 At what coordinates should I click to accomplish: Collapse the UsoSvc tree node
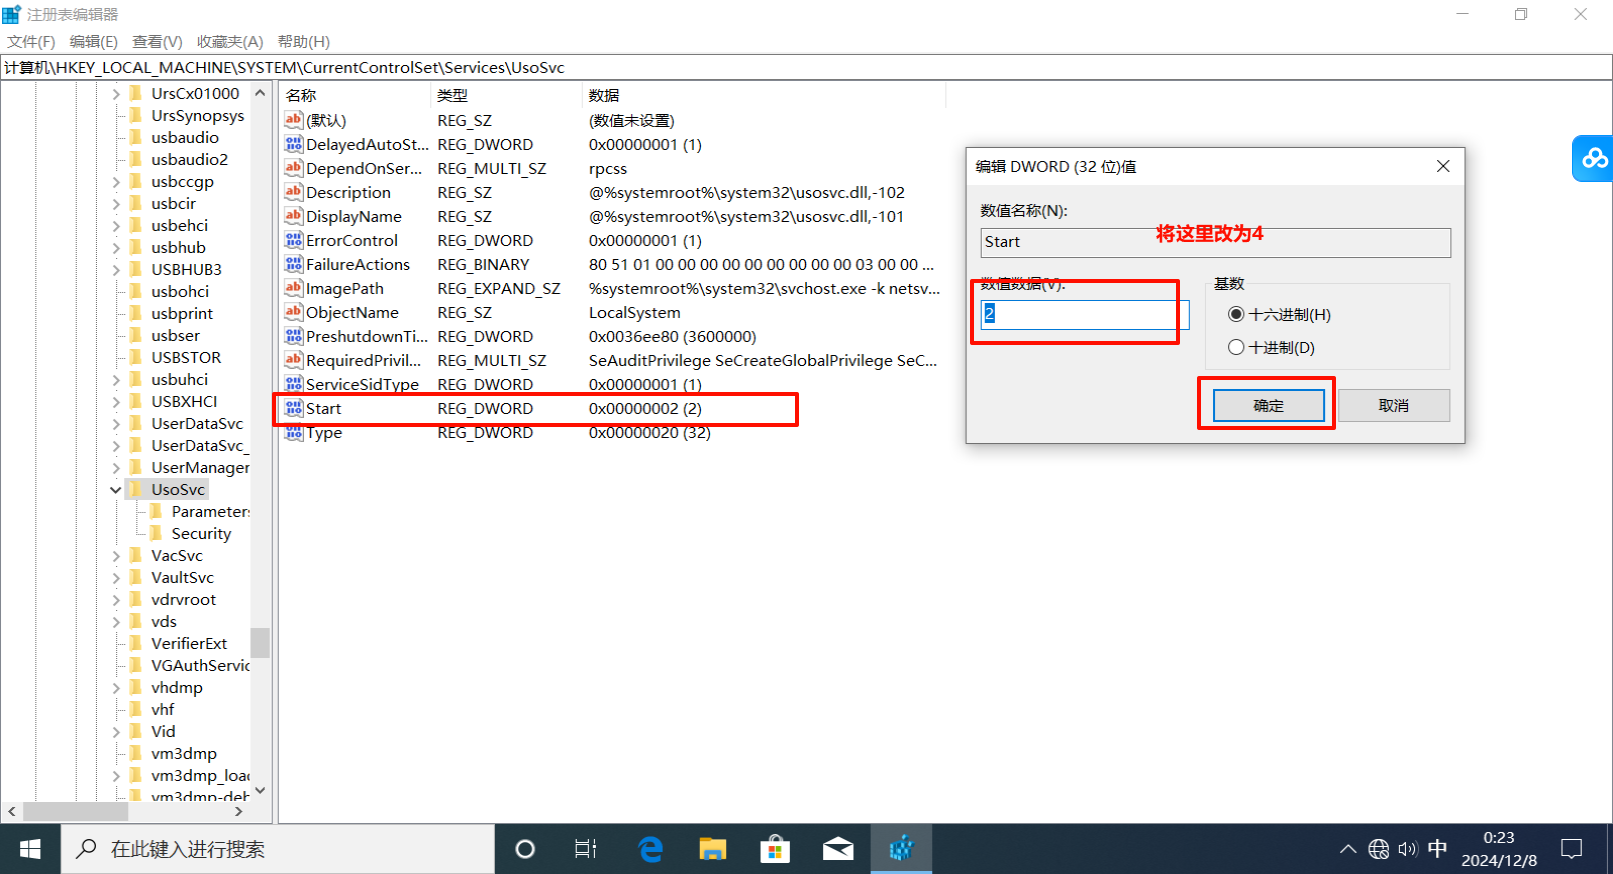tap(116, 490)
